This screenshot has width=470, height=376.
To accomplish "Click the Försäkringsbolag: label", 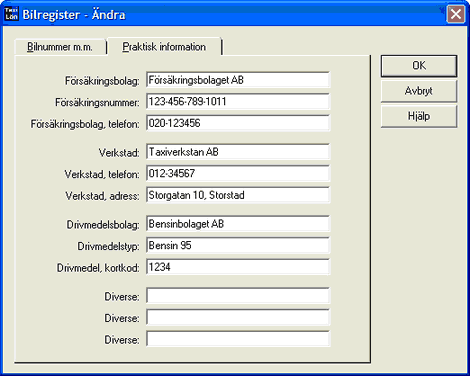I will point(102,81).
